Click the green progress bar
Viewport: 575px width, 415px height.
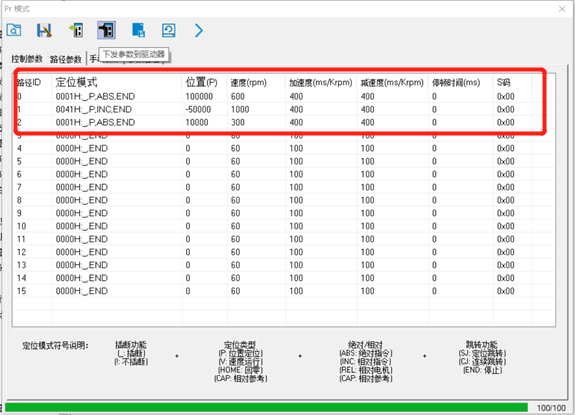click(266, 408)
